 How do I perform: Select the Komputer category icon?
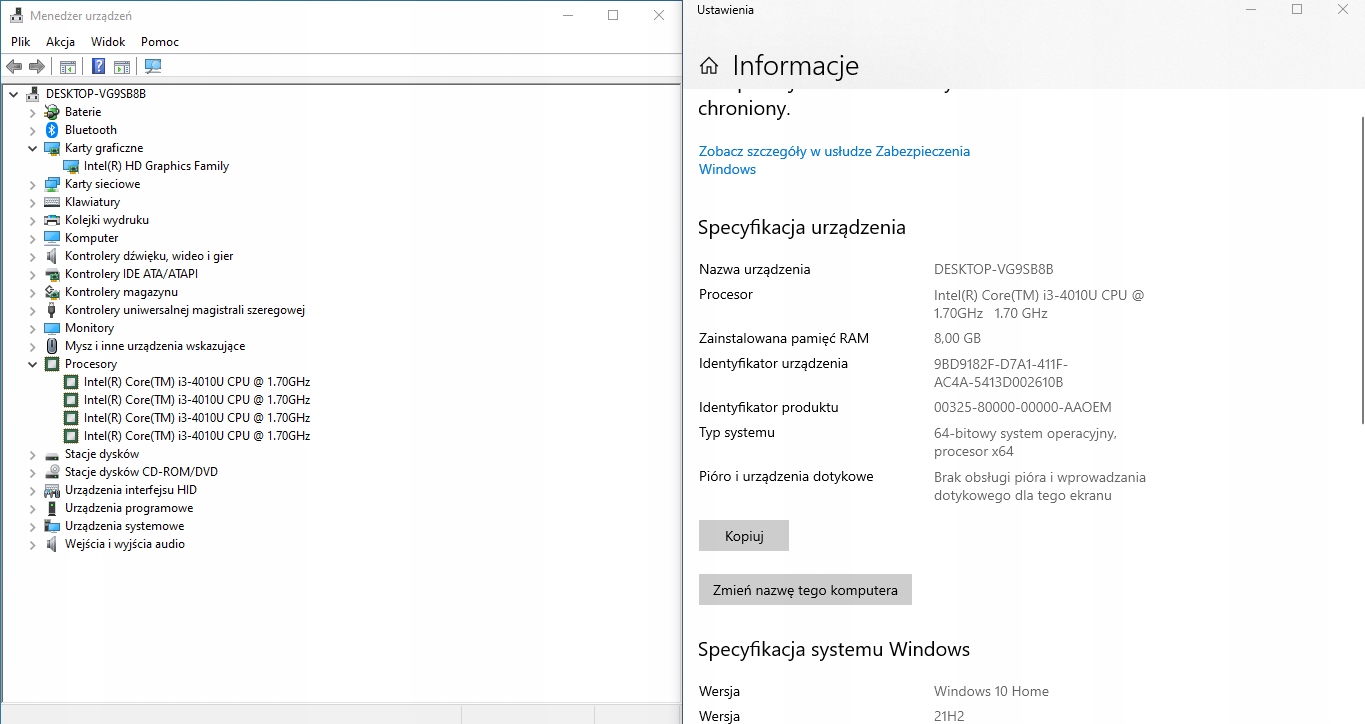pos(52,238)
